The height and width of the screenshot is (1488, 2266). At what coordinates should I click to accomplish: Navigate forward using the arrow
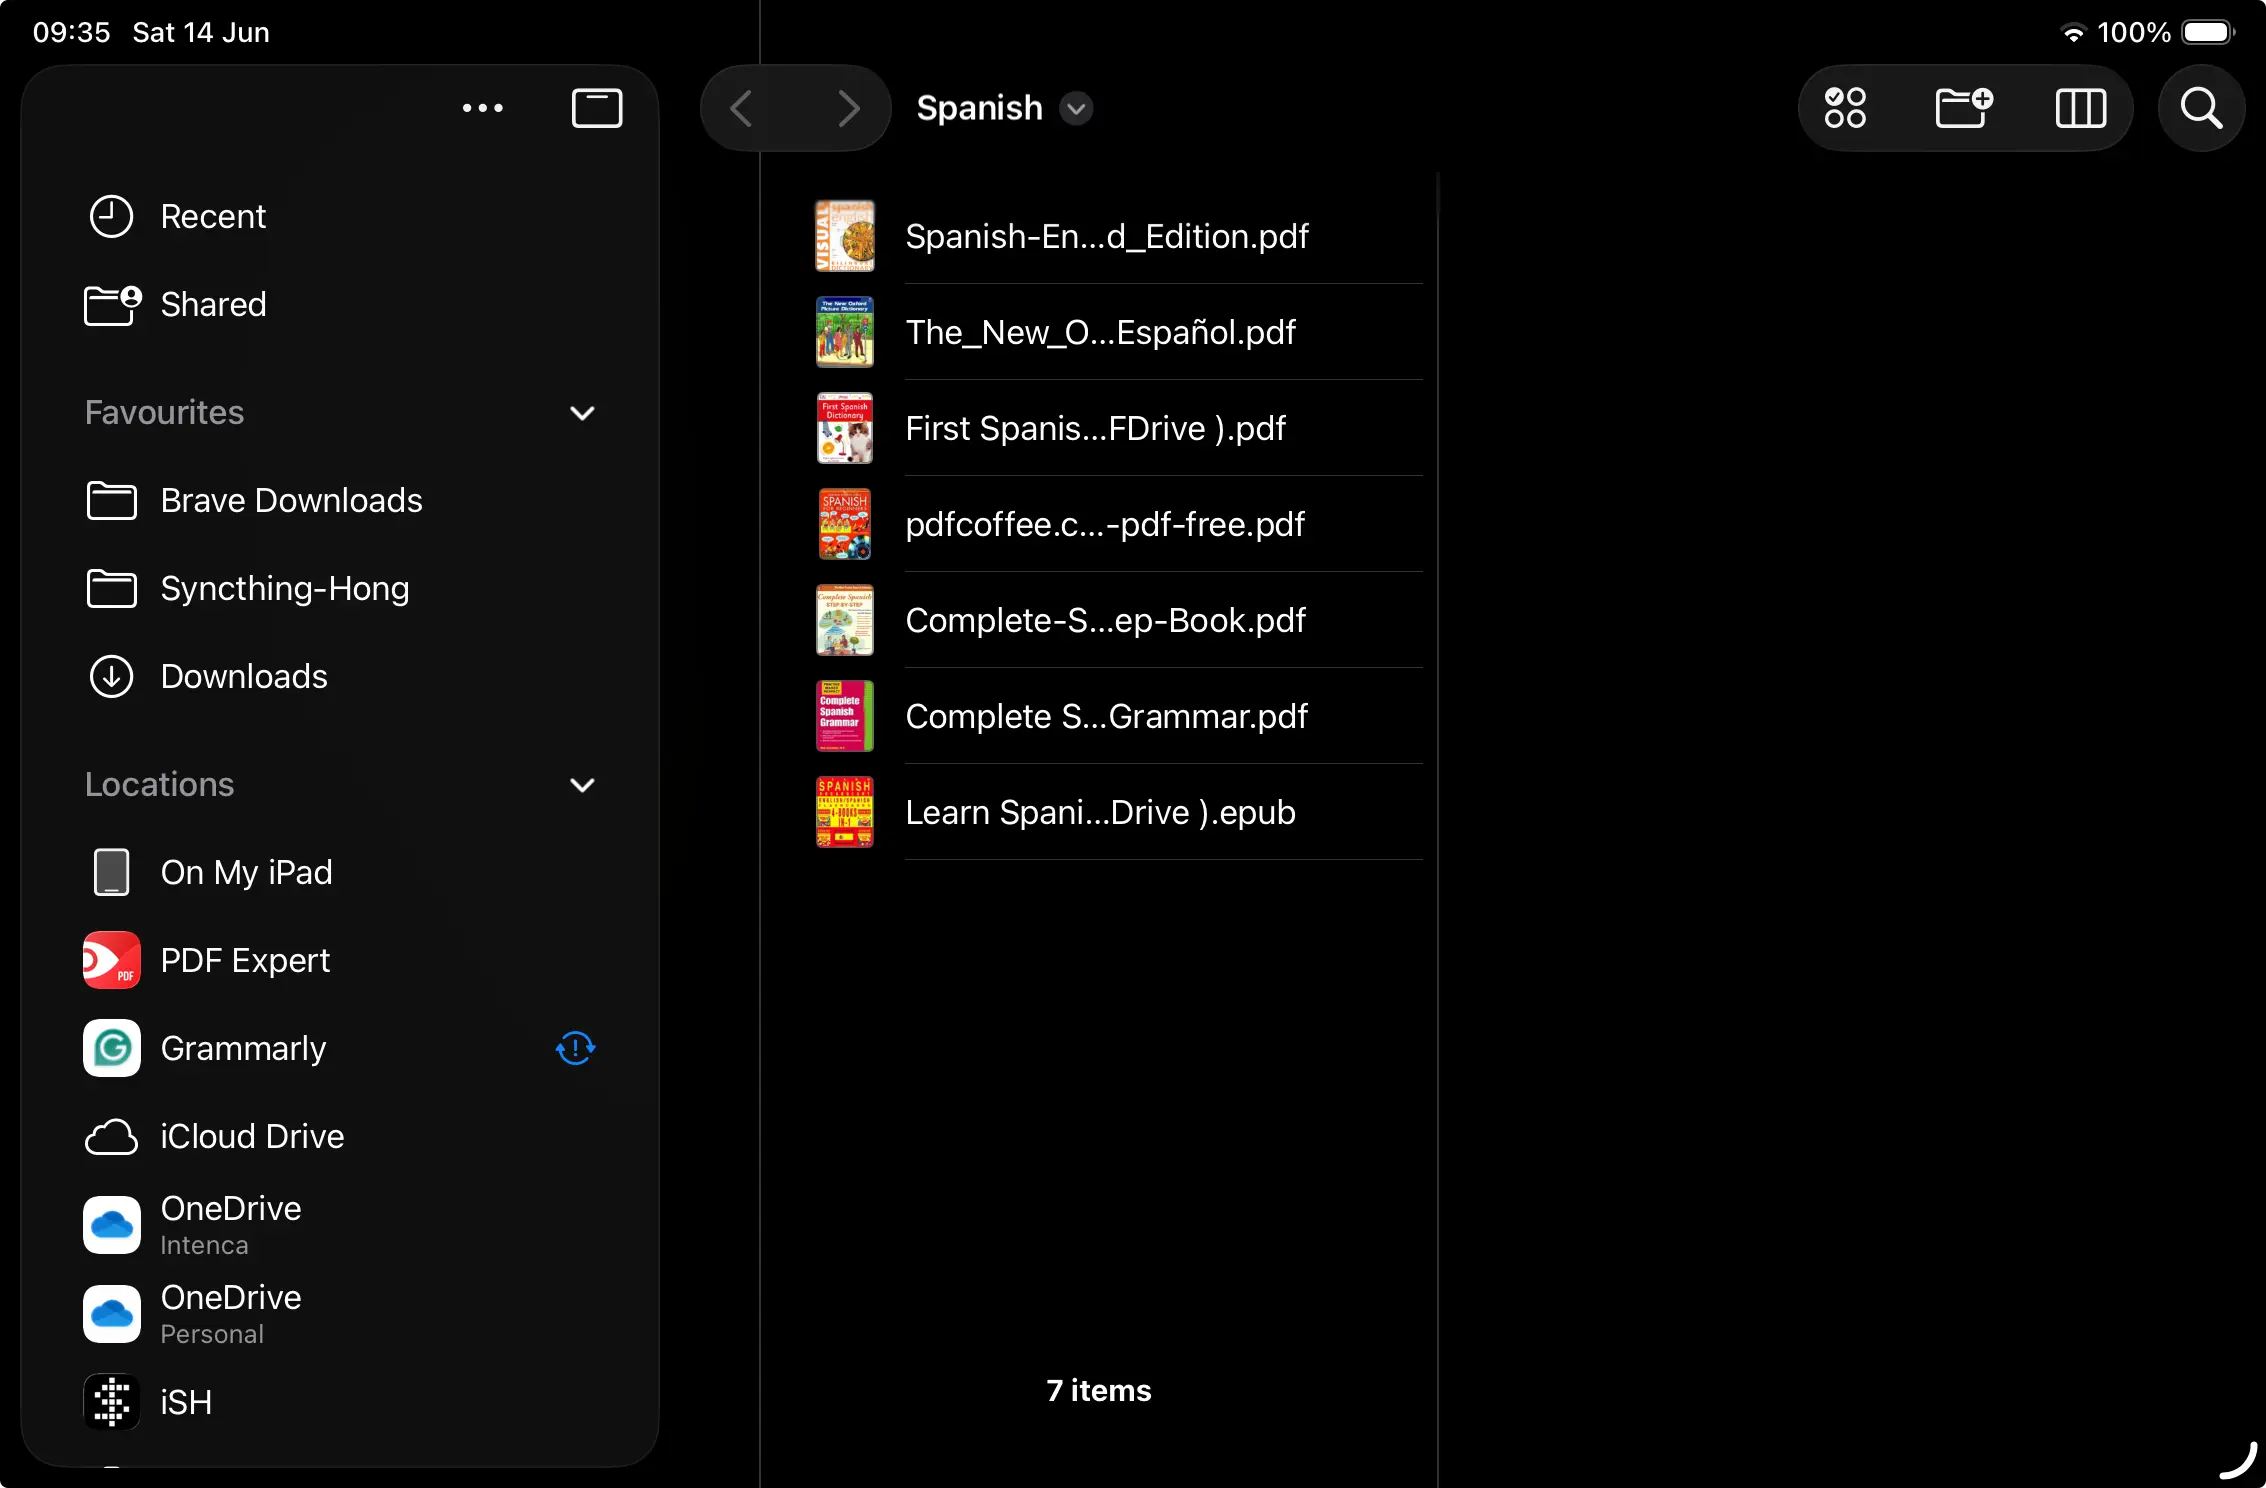tap(848, 108)
